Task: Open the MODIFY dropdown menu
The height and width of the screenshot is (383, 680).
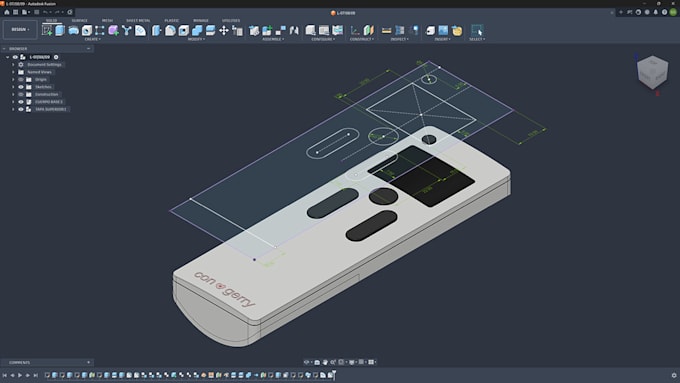Action: (x=196, y=39)
